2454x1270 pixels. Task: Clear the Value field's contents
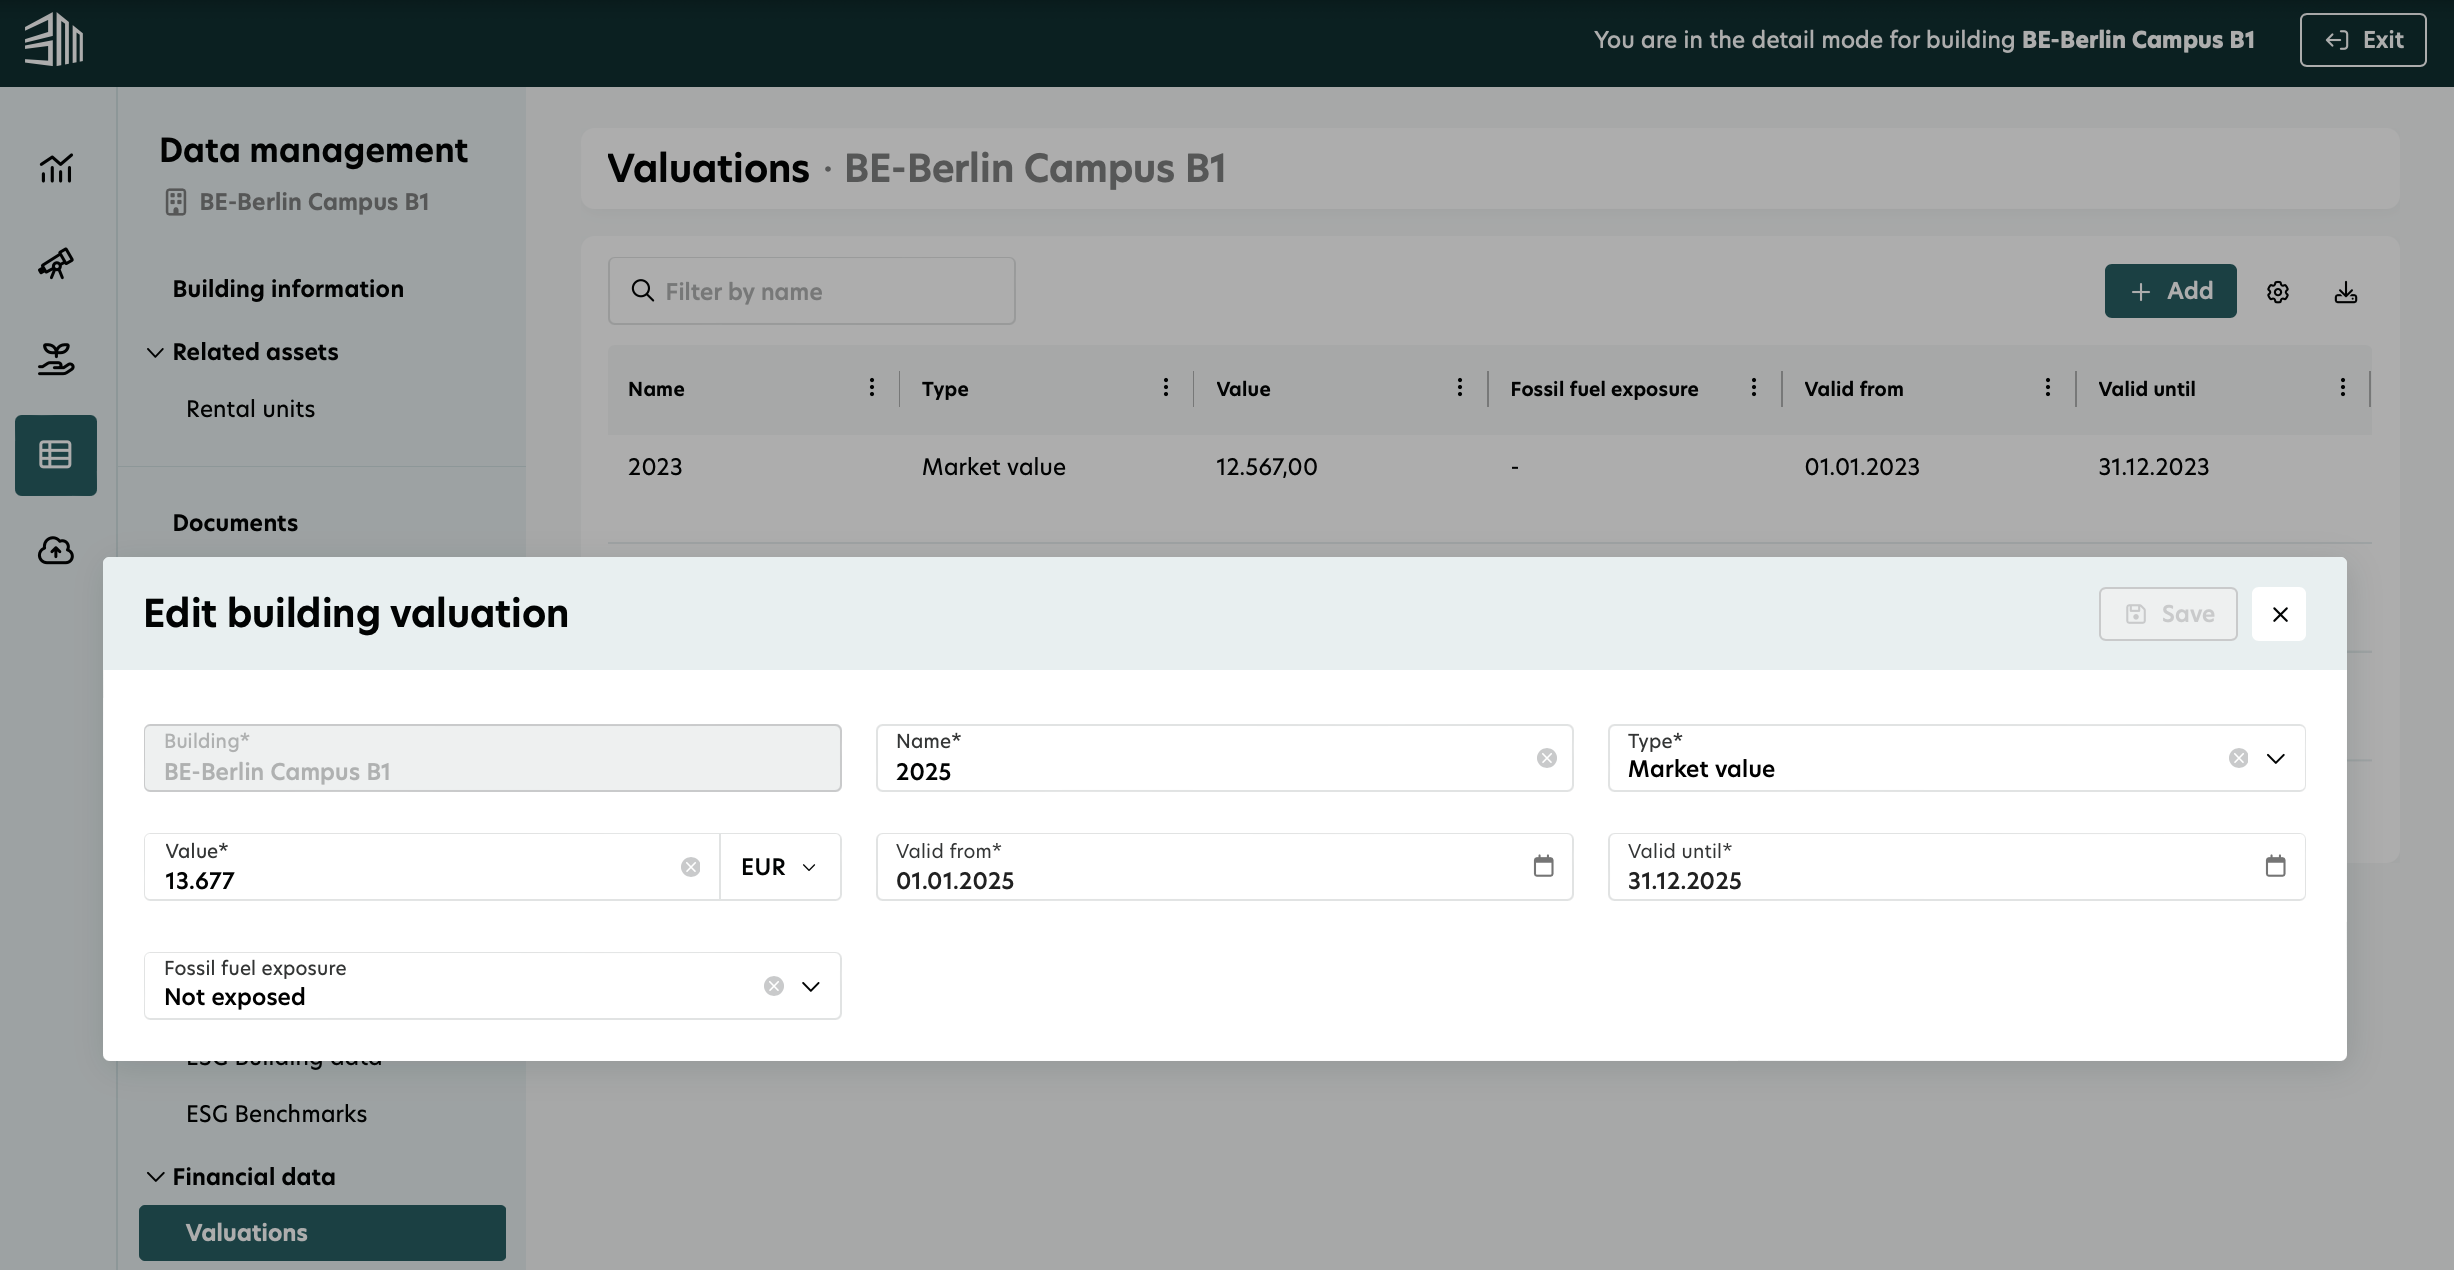[x=690, y=867]
